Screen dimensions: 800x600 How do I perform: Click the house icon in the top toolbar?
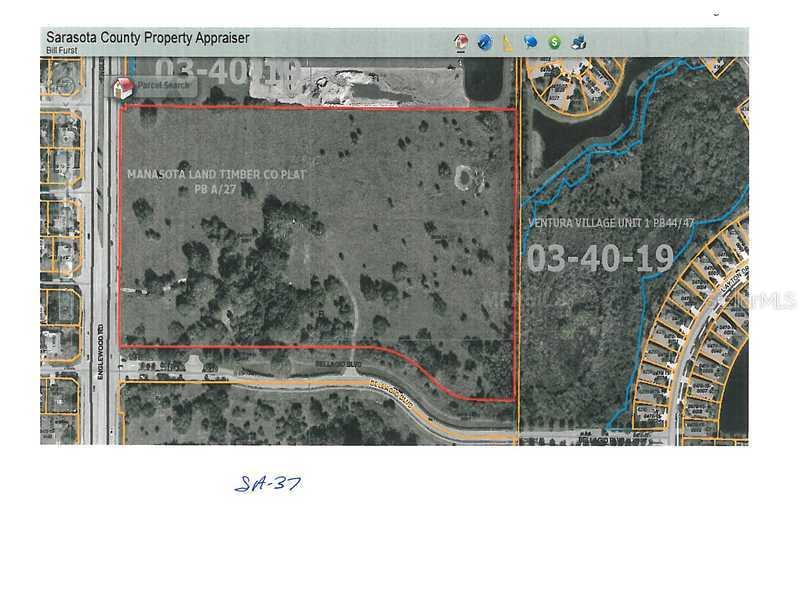[x=461, y=42]
